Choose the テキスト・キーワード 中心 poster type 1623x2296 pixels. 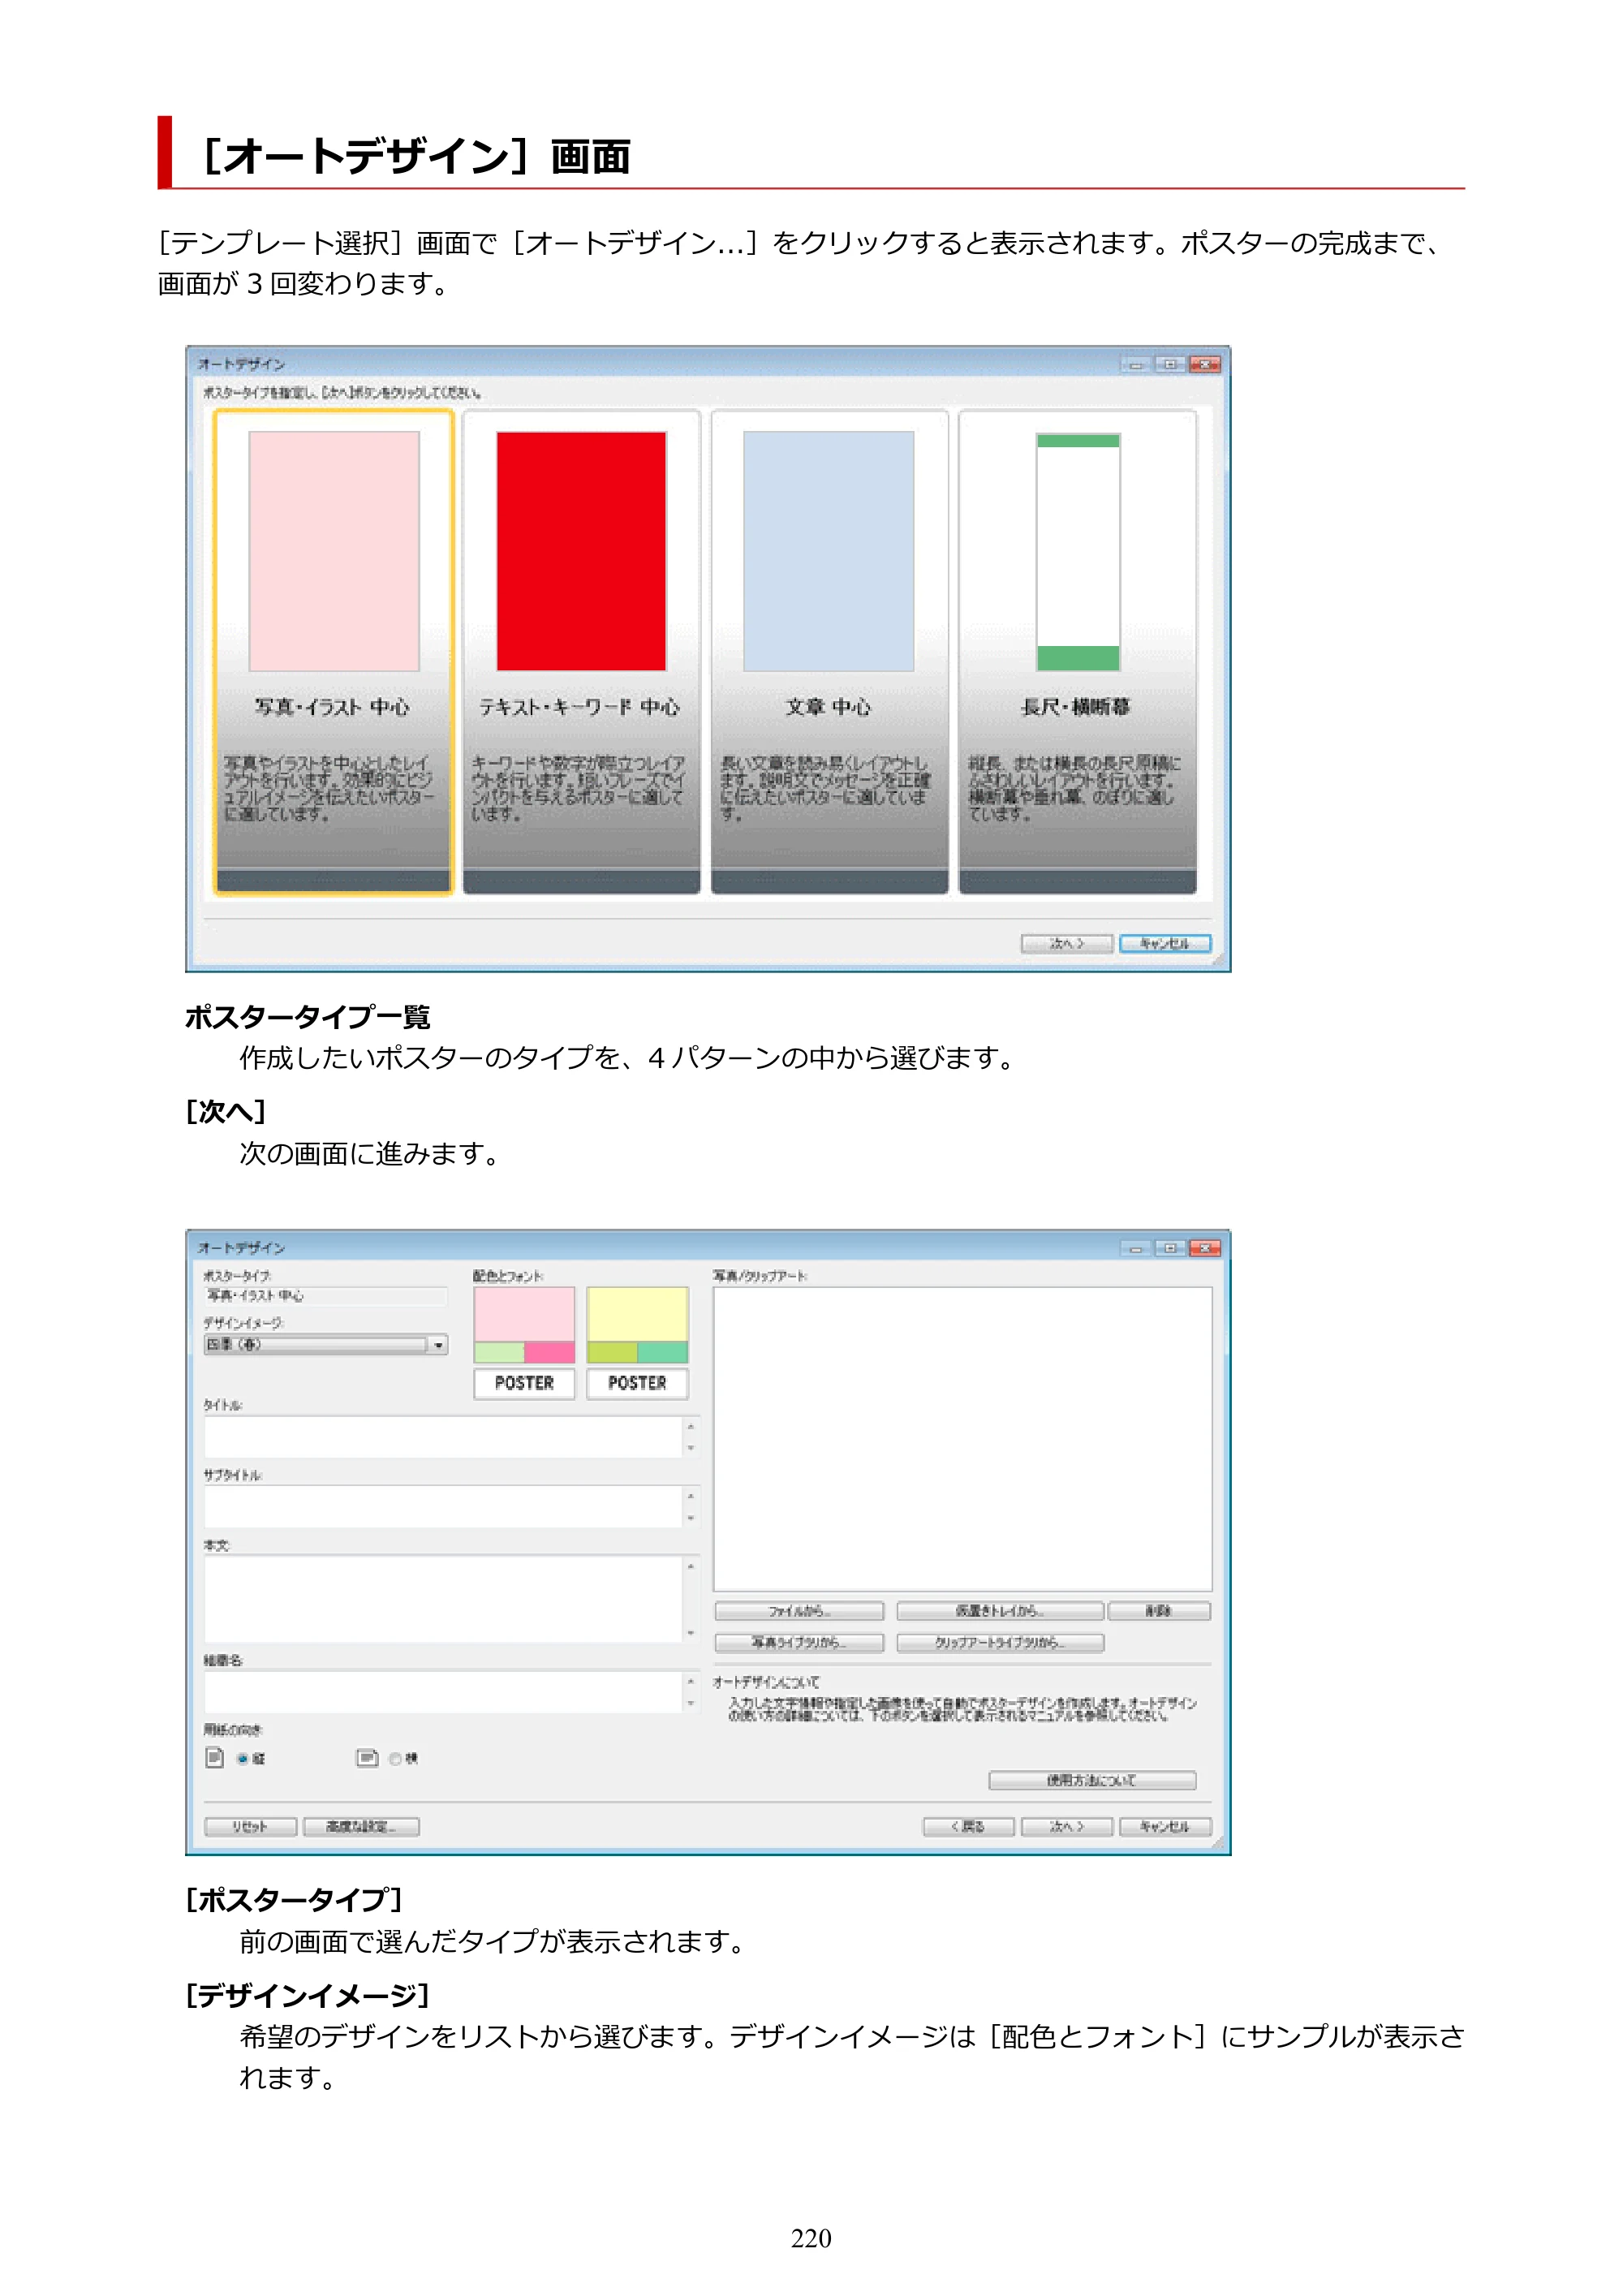[581, 652]
